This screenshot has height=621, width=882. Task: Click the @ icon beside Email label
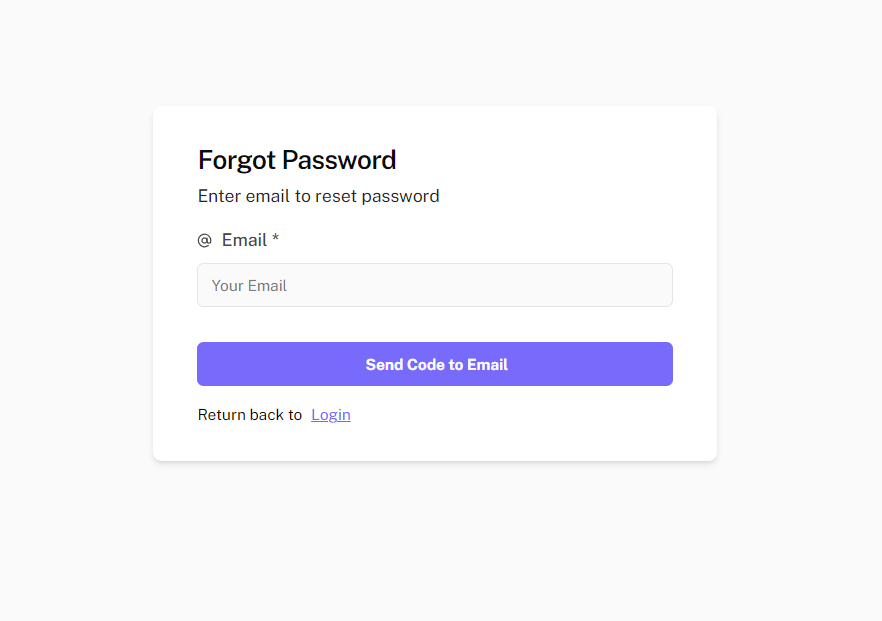coord(205,241)
